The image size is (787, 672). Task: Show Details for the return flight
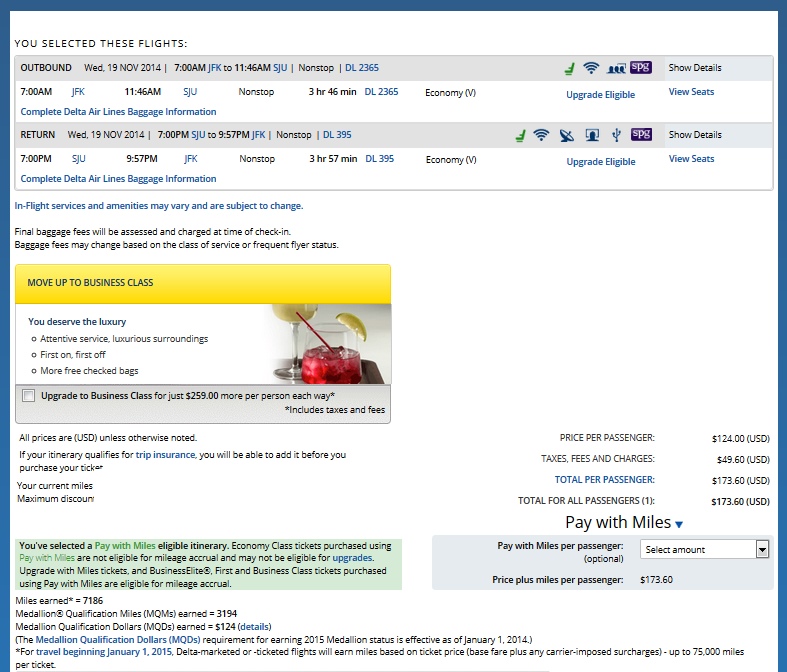(x=695, y=135)
